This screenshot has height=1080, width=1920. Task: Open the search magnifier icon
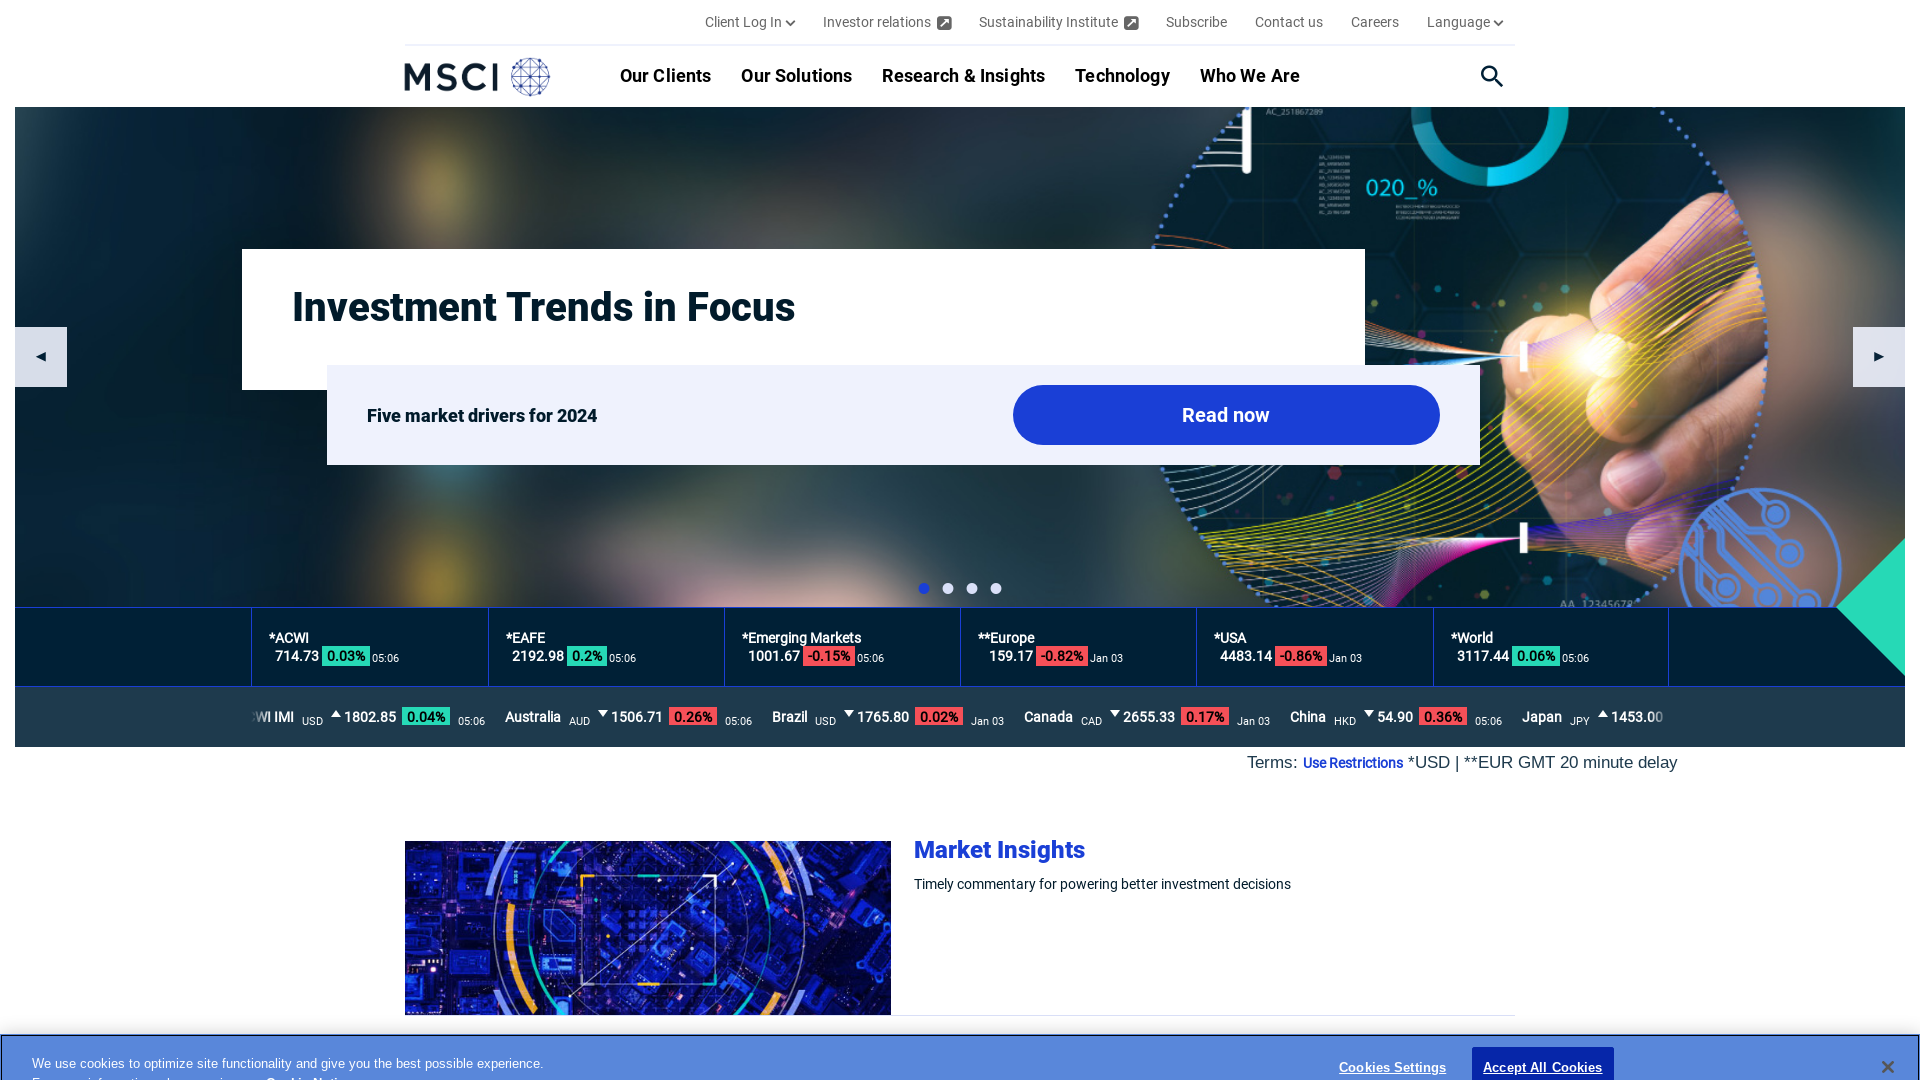pyautogui.click(x=1491, y=76)
